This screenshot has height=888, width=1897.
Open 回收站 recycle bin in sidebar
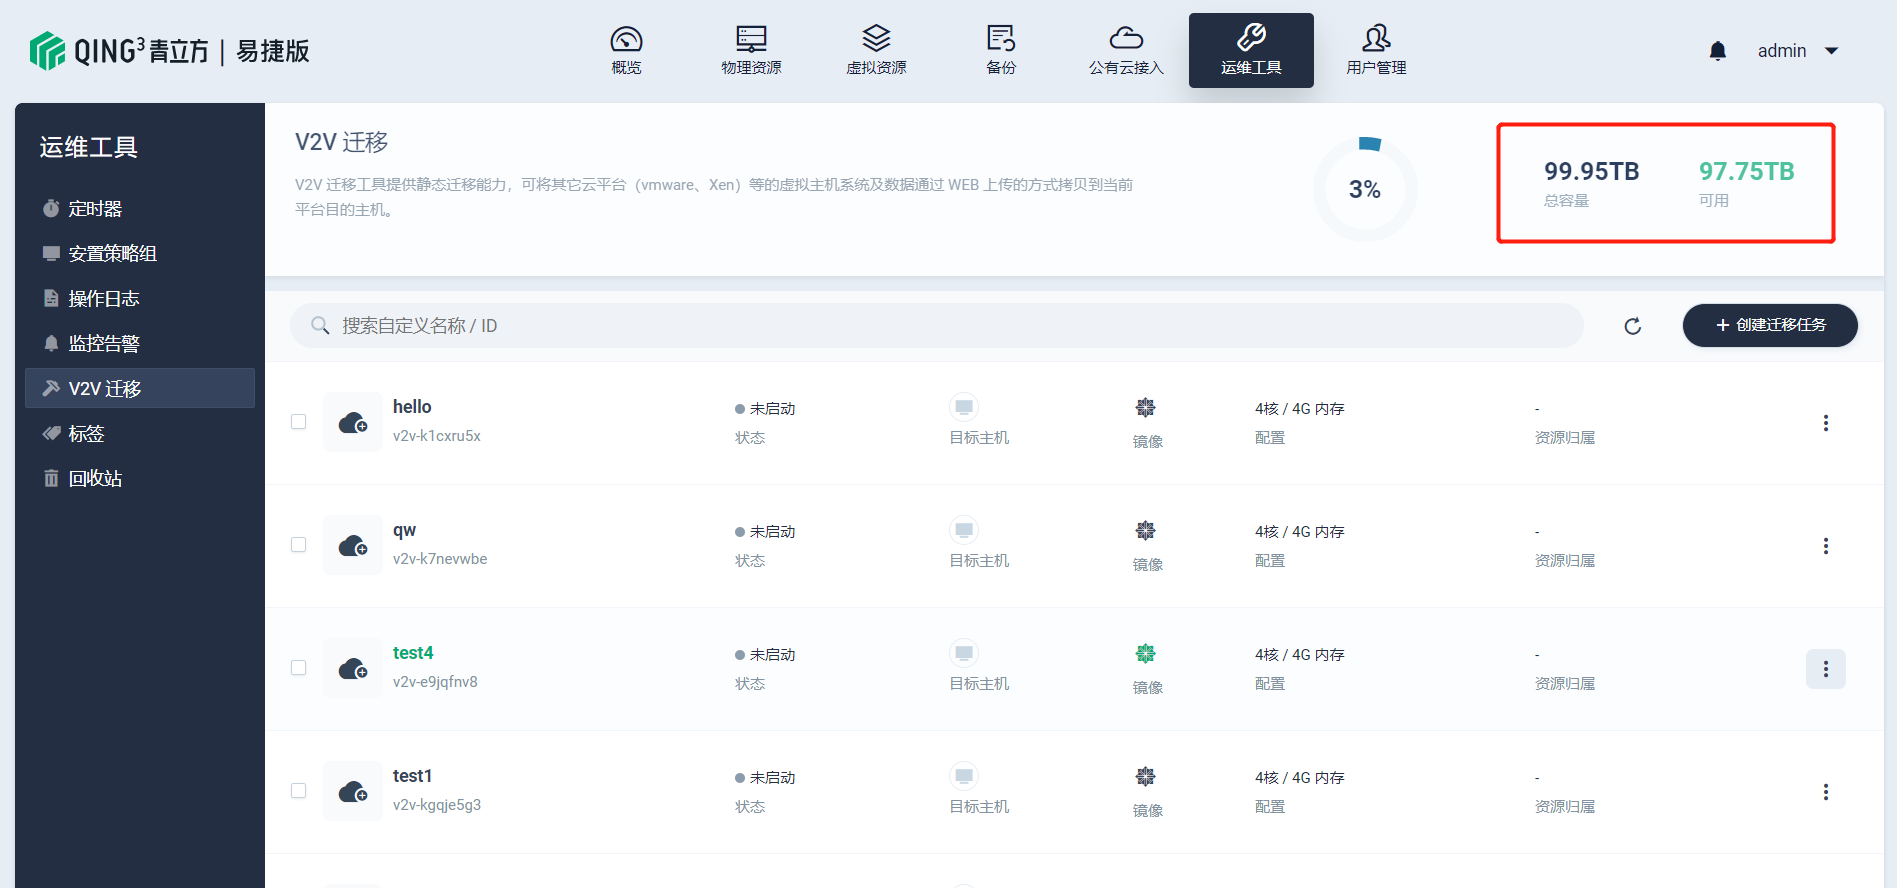tap(95, 479)
